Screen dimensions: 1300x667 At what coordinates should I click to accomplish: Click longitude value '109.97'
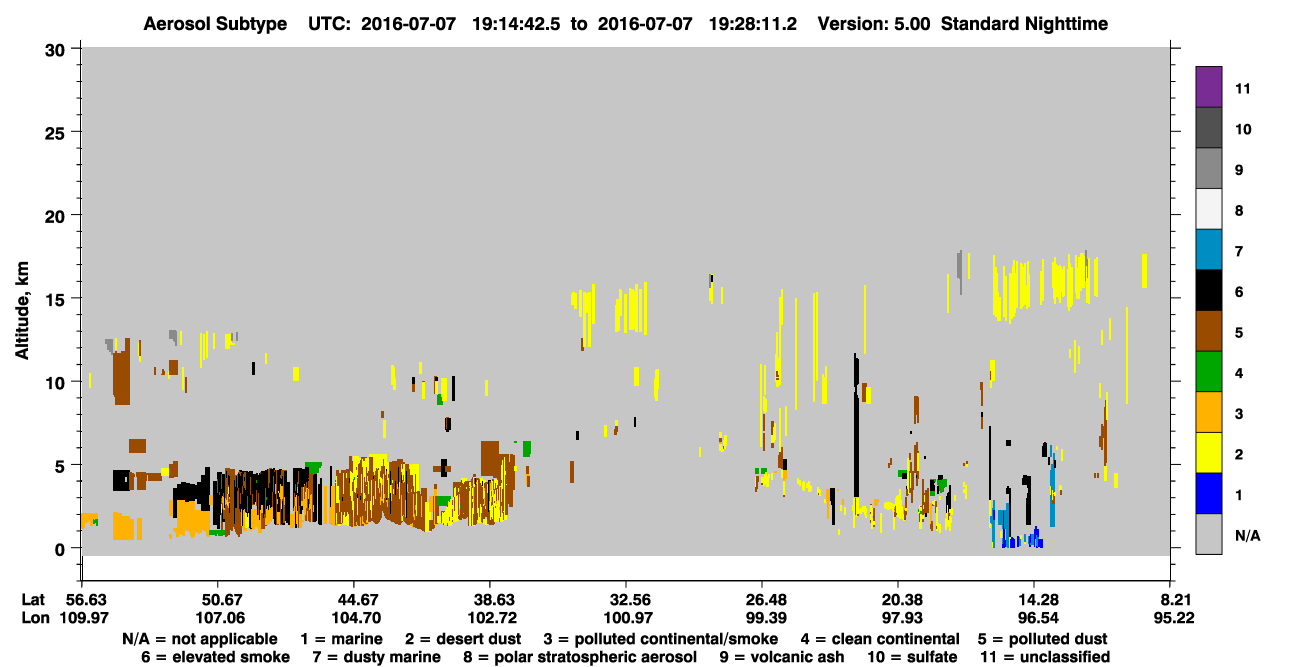[86, 618]
